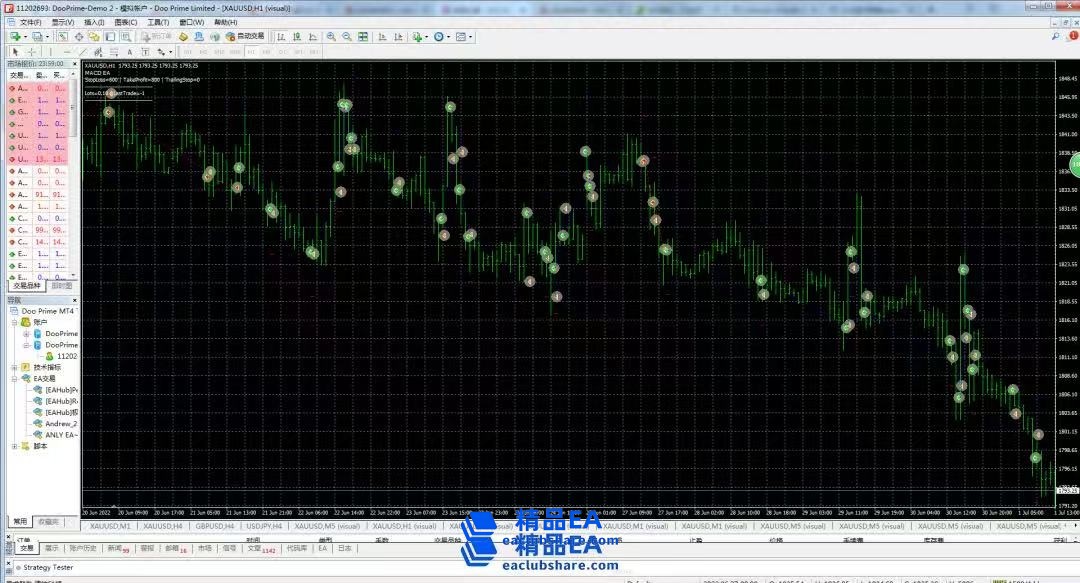1080x583 pixels.
Task: Close the 市场报价 market watch panel
Action: (74, 63)
